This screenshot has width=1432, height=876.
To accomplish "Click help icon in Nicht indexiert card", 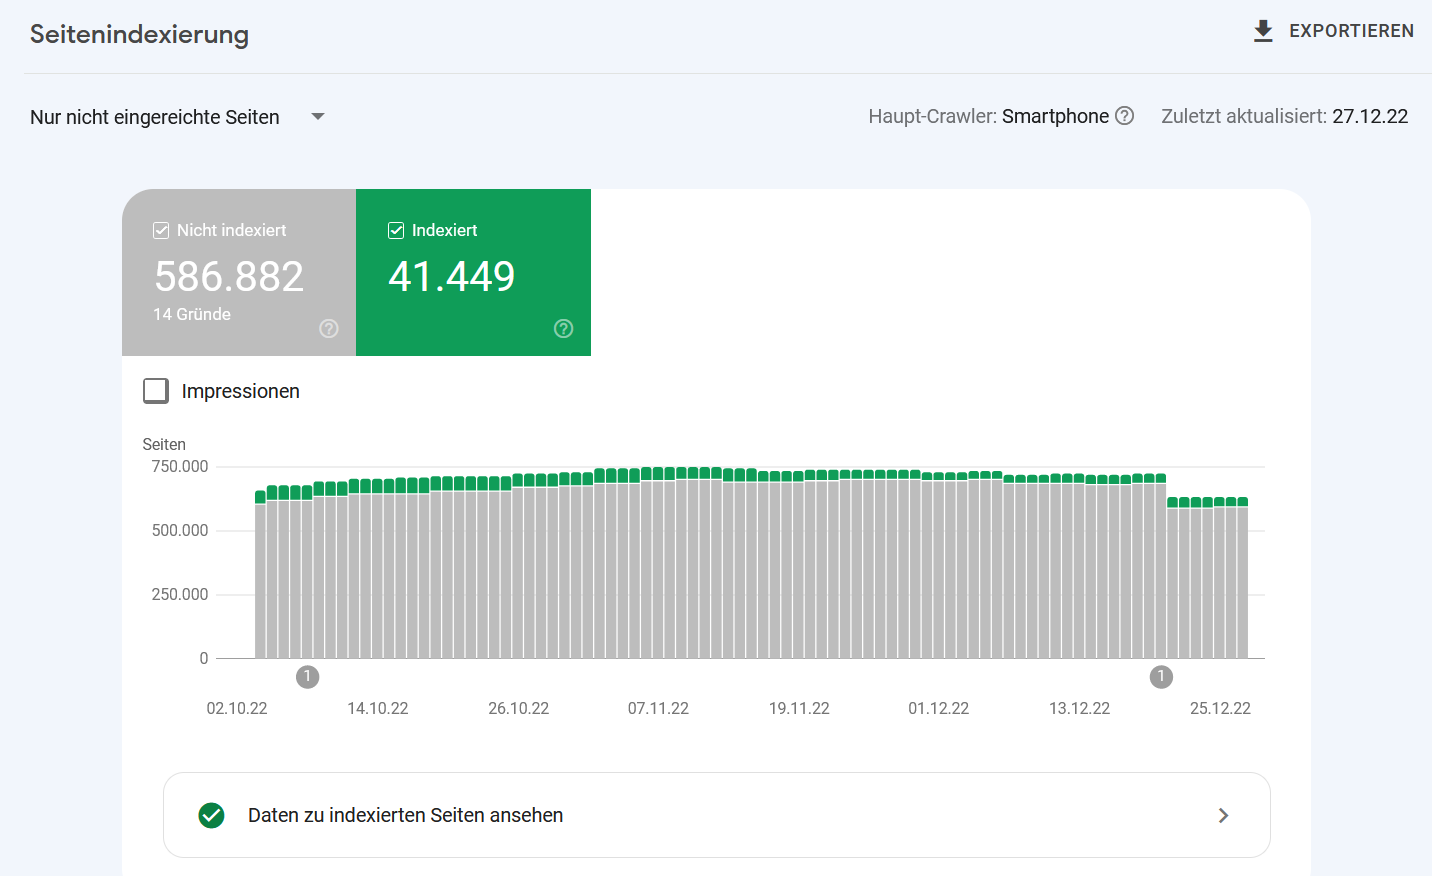I will (329, 329).
